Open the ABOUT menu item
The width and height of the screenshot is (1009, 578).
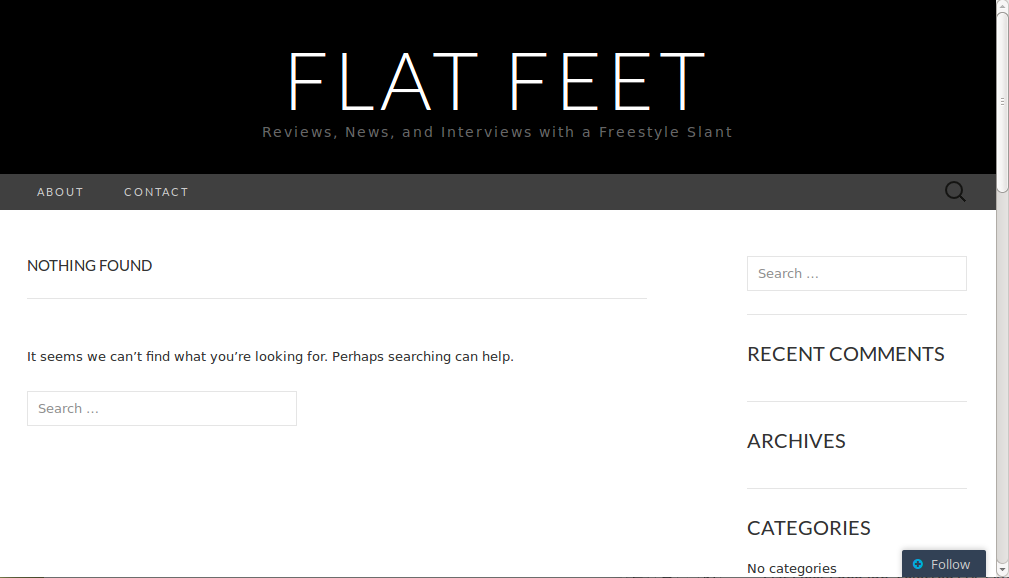tap(60, 192)
